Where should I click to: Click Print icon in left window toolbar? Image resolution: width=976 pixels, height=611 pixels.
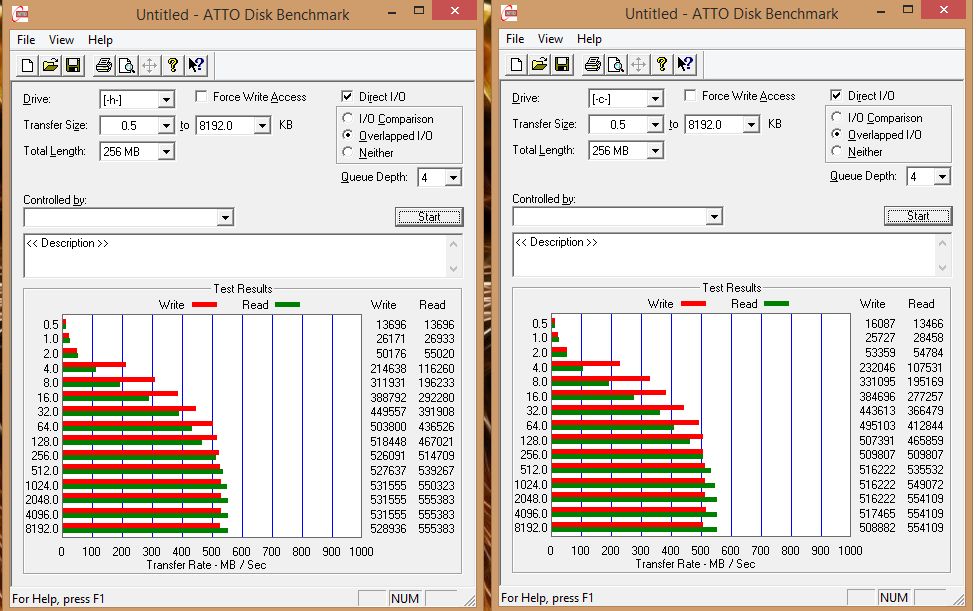pos(103,65)
